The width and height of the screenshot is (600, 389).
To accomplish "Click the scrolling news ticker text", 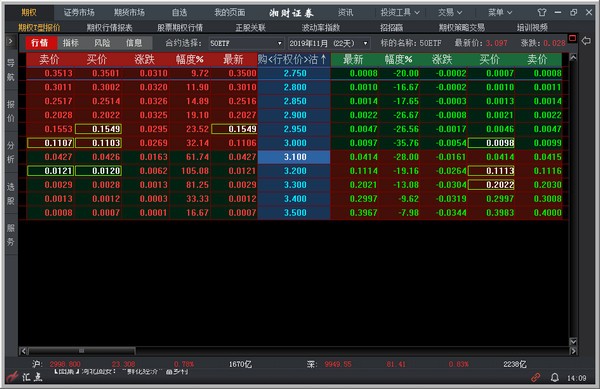I will [122, 371].
